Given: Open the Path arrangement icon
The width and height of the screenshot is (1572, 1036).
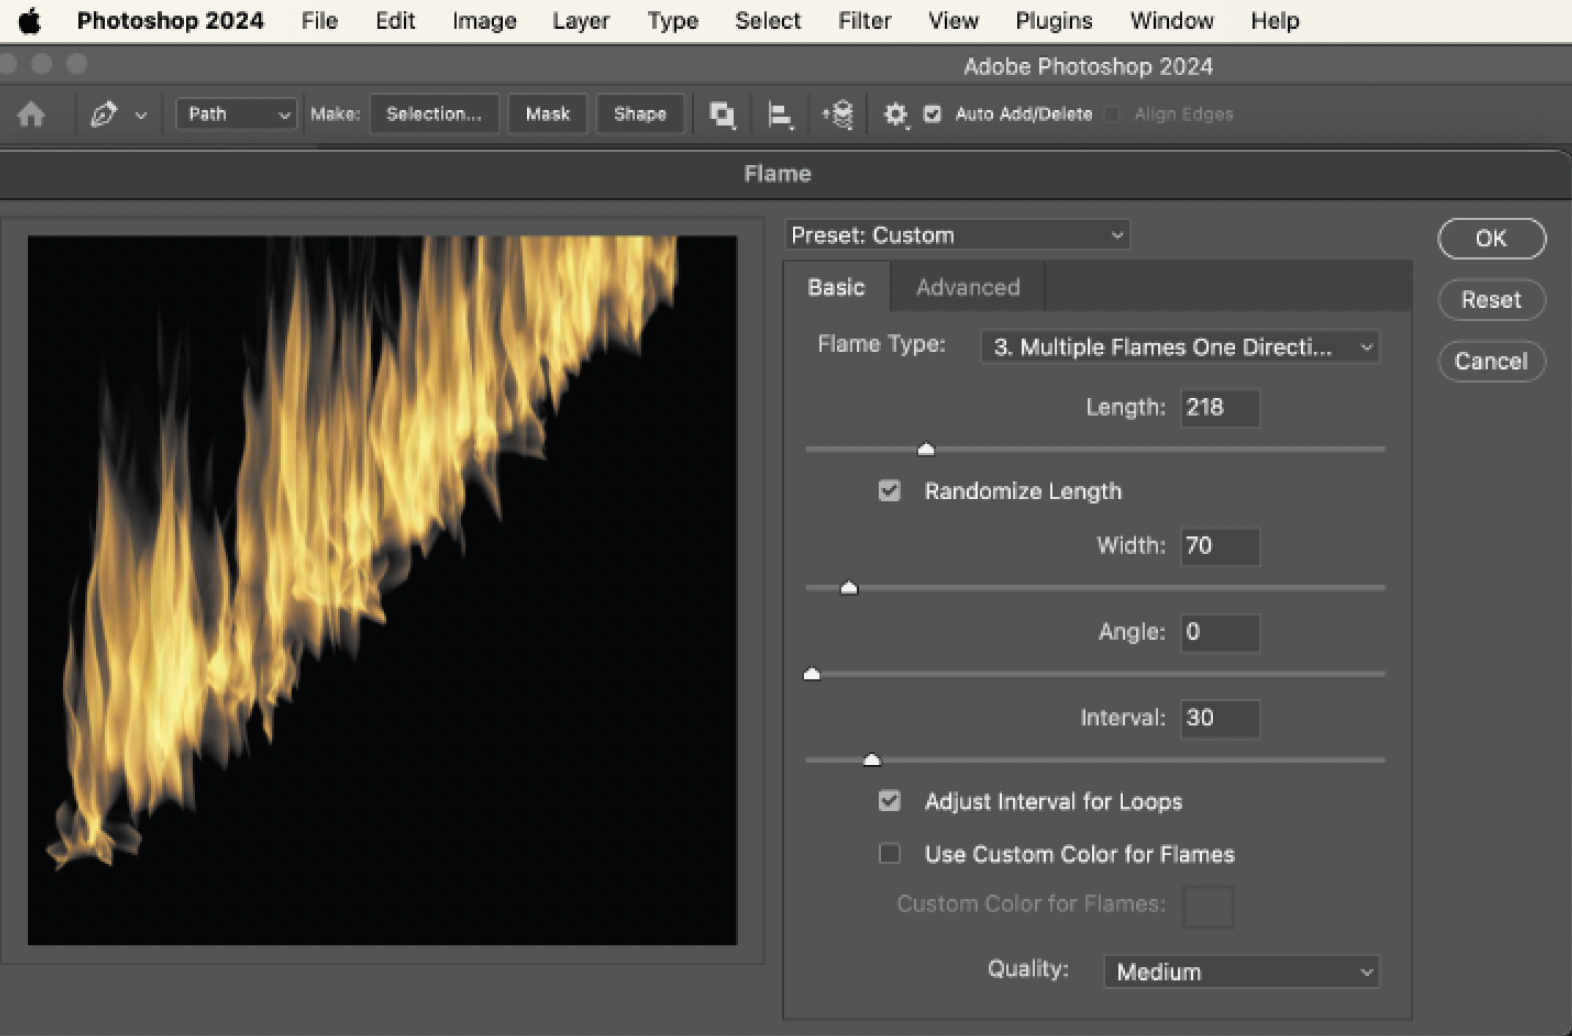Looking at the screenshot, I should click(x=838, y=115).
